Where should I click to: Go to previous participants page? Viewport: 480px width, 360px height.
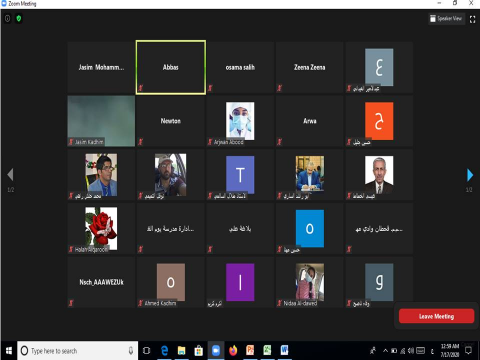(10, 175)
